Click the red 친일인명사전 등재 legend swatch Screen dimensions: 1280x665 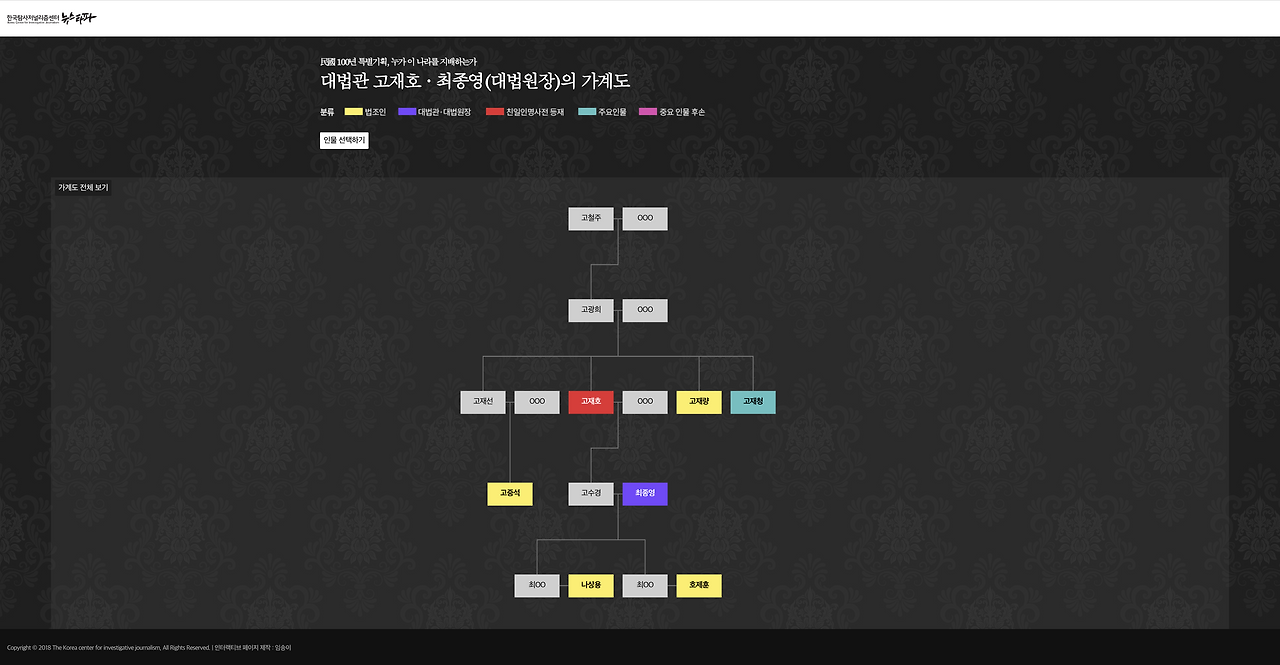click(x=495, y=112)
